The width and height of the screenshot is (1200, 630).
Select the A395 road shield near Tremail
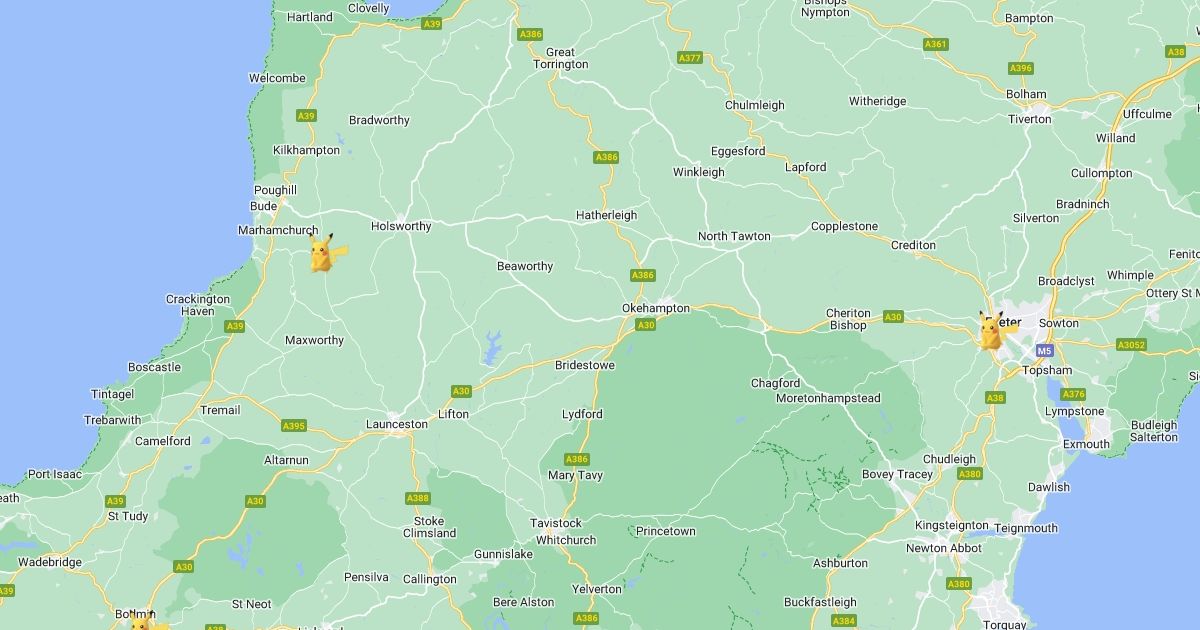(294, 426)
